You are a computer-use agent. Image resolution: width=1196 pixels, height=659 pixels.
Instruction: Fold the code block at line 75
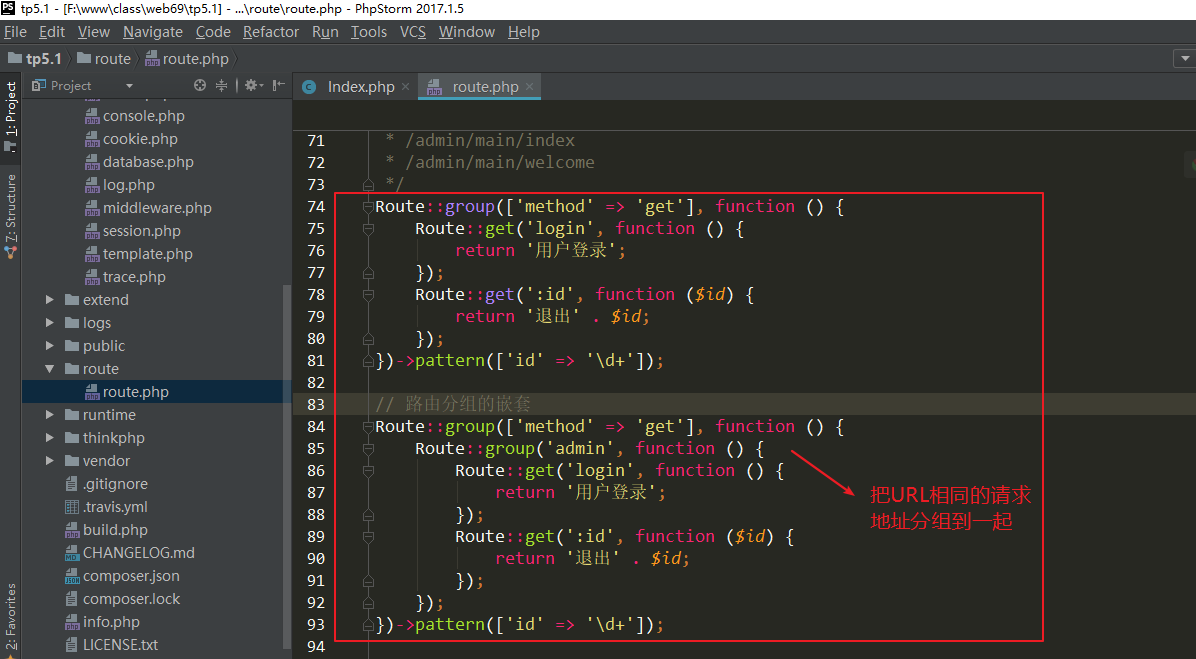[x=368, y=229]
